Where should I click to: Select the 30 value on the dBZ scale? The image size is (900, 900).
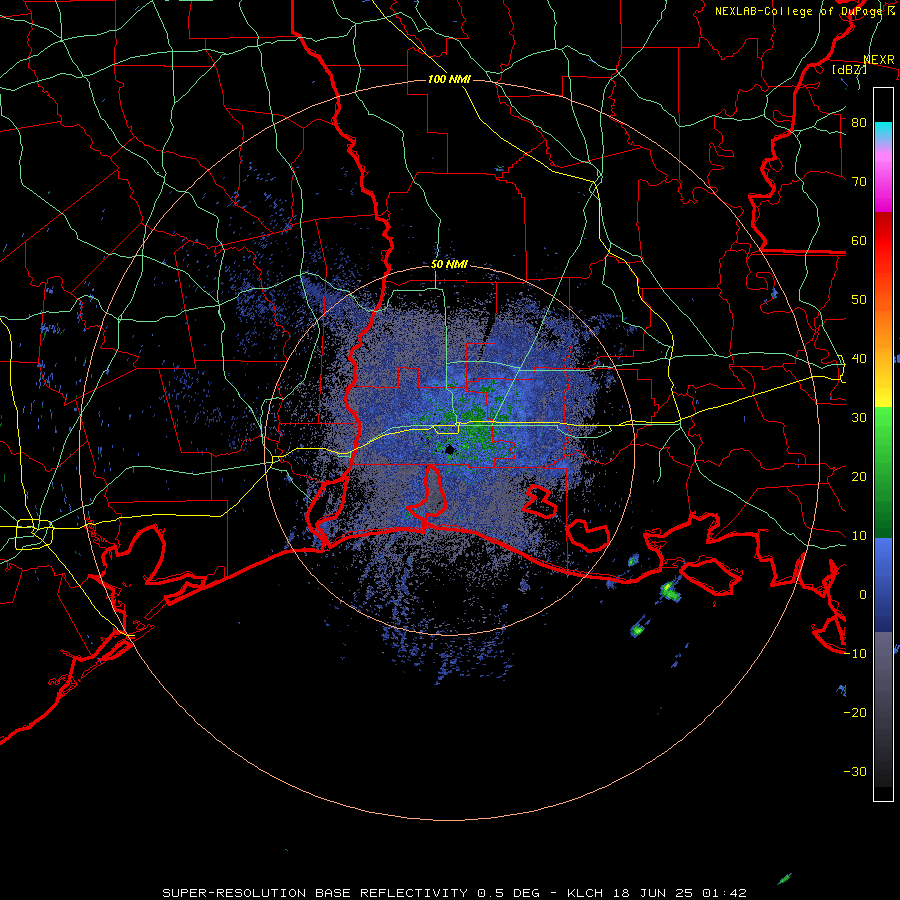(859, 417)
